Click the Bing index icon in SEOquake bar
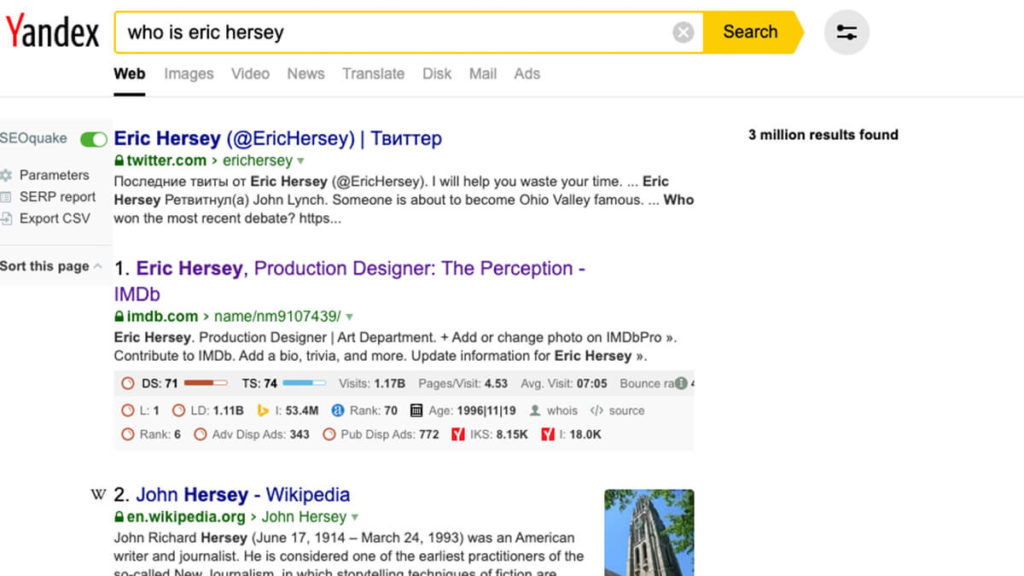This screenshot has height=576, width=1024. click(264, 410)
